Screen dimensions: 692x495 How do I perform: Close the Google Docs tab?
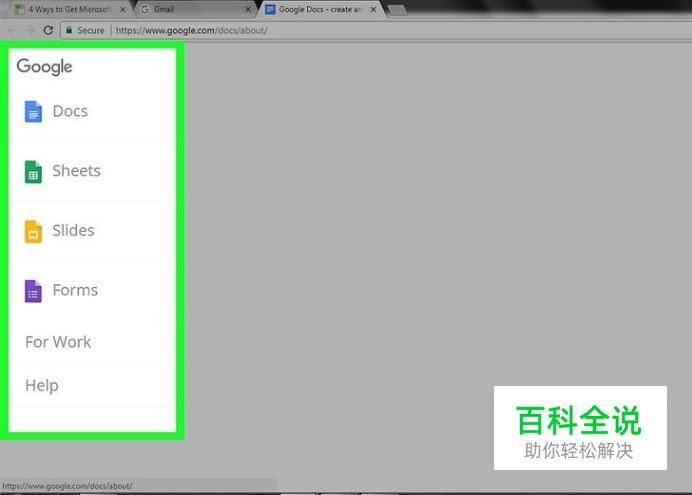373,9
